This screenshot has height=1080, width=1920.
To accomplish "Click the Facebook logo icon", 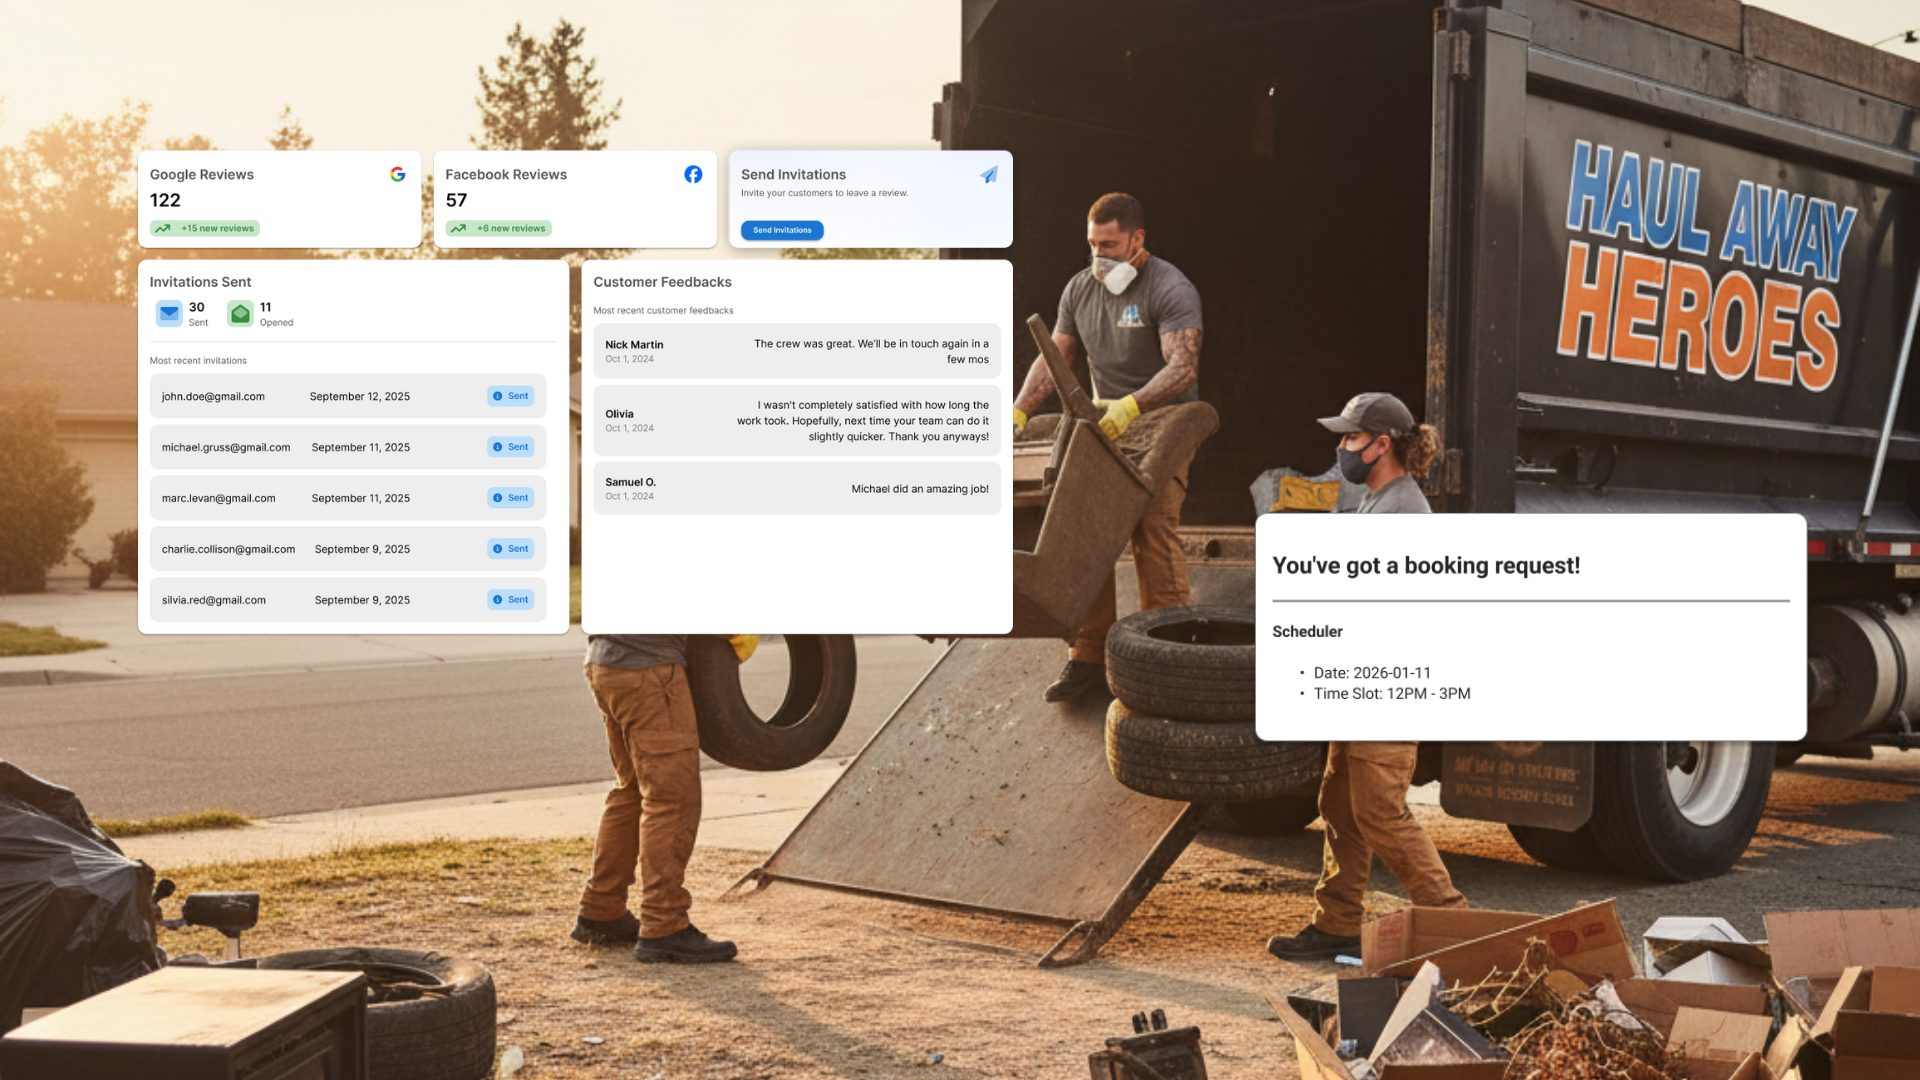I will pyautogui.click(x=693, y=174).
